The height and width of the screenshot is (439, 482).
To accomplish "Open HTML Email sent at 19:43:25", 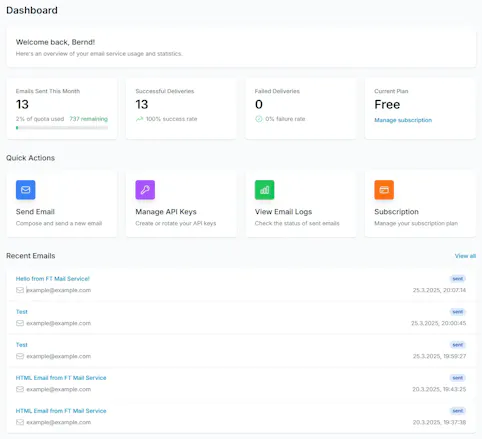I will coord(61,378).
